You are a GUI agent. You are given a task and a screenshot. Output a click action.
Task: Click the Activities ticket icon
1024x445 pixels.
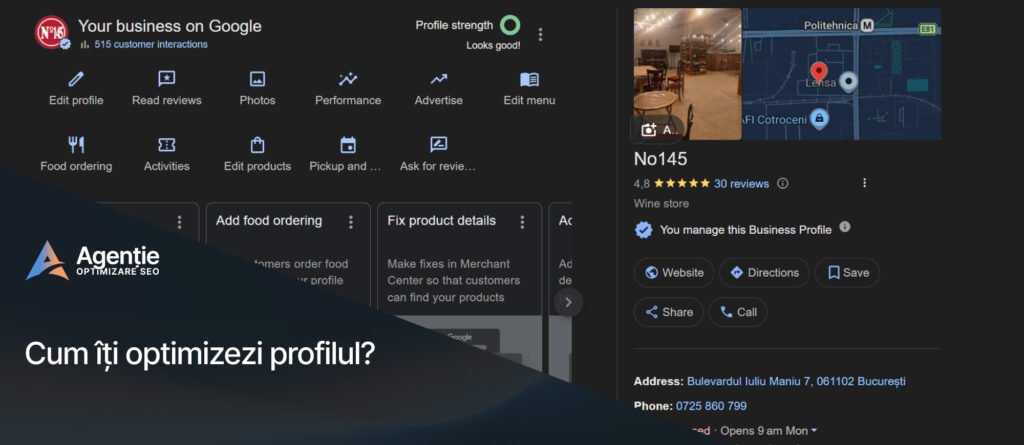click(x=166, y=145)
